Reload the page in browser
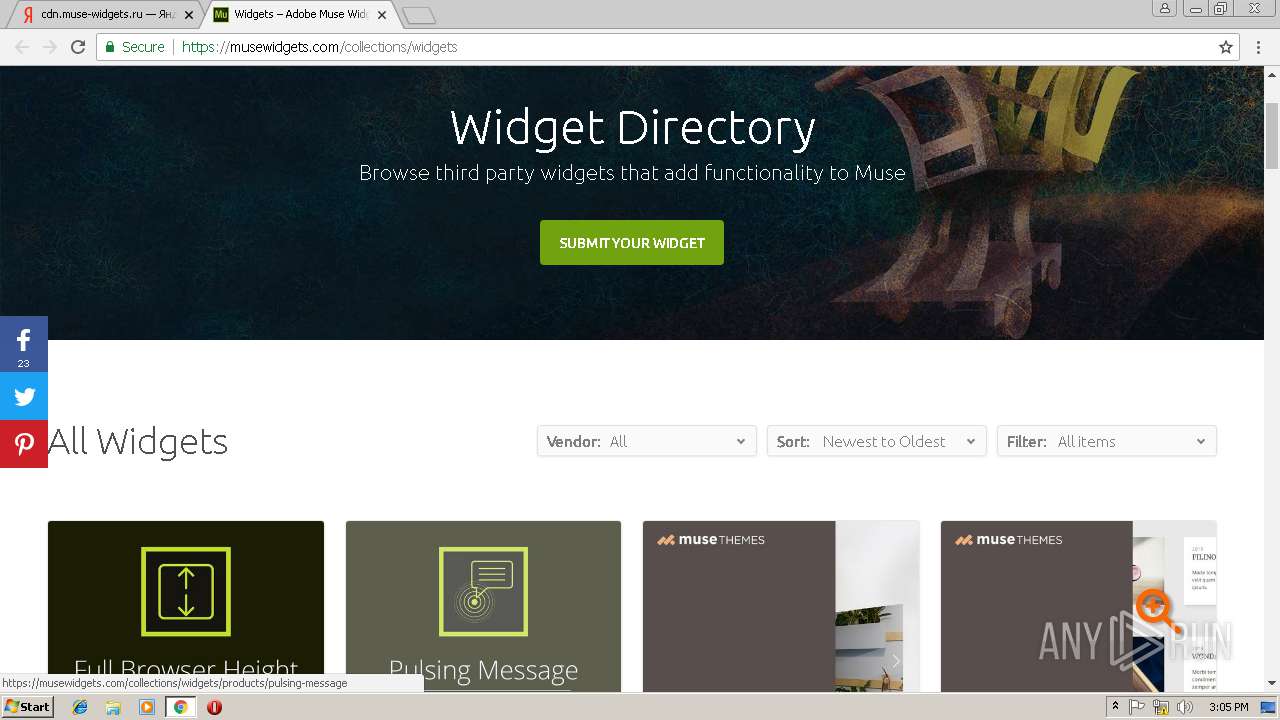 [78, 47]
